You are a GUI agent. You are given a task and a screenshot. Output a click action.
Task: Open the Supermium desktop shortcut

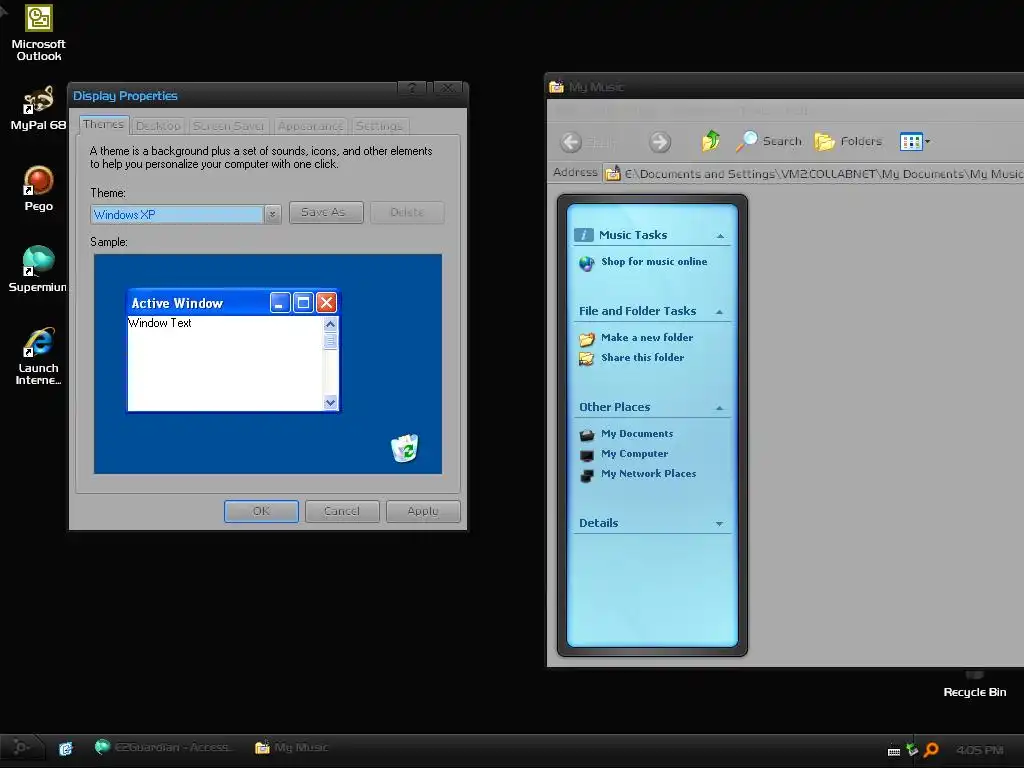pyautogui.click(x=39, y=269)
